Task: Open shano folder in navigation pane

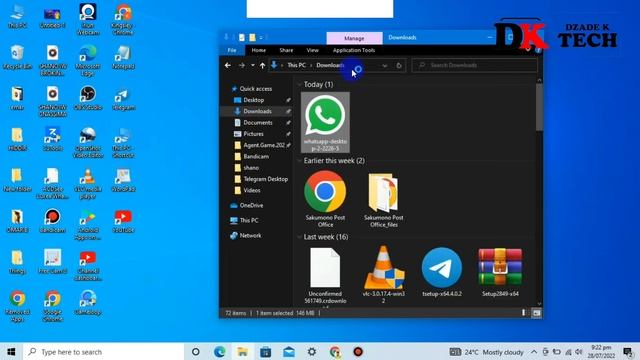Action: (x=251, y=168)
